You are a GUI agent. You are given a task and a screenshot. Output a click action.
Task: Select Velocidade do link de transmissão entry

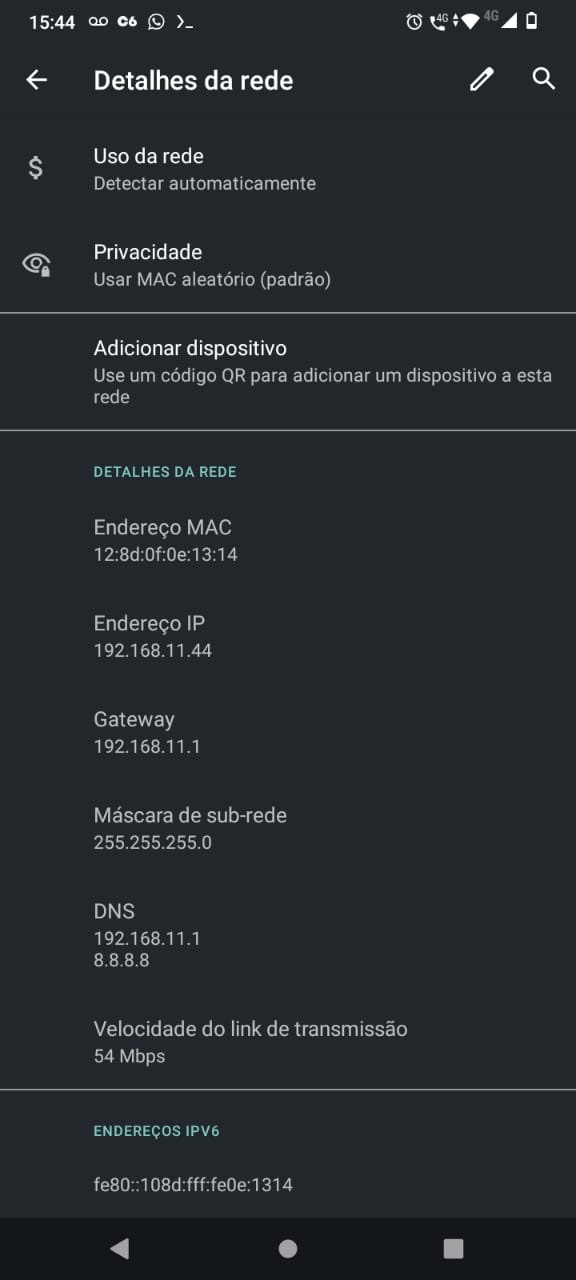coord(288,1041)
